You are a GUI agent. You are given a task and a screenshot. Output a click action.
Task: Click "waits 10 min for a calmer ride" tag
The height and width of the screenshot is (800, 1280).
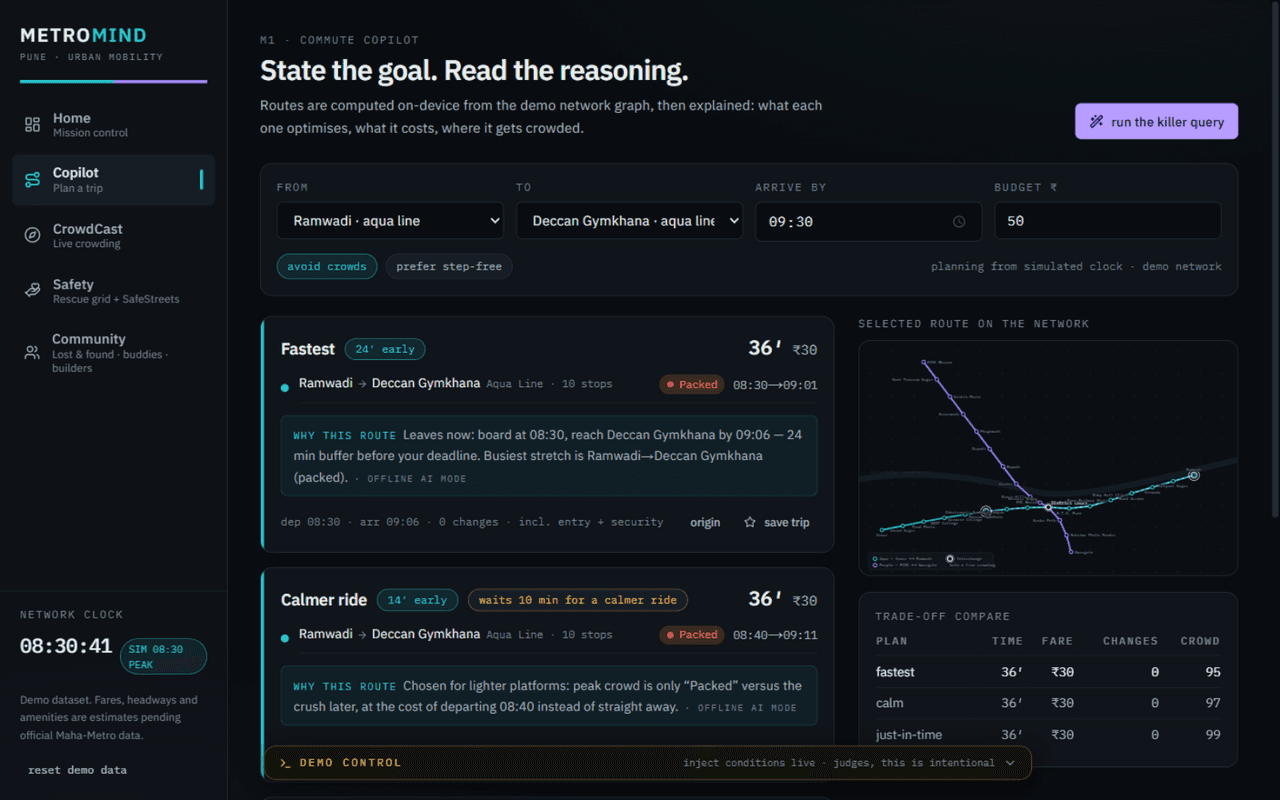tap(578, 600)
